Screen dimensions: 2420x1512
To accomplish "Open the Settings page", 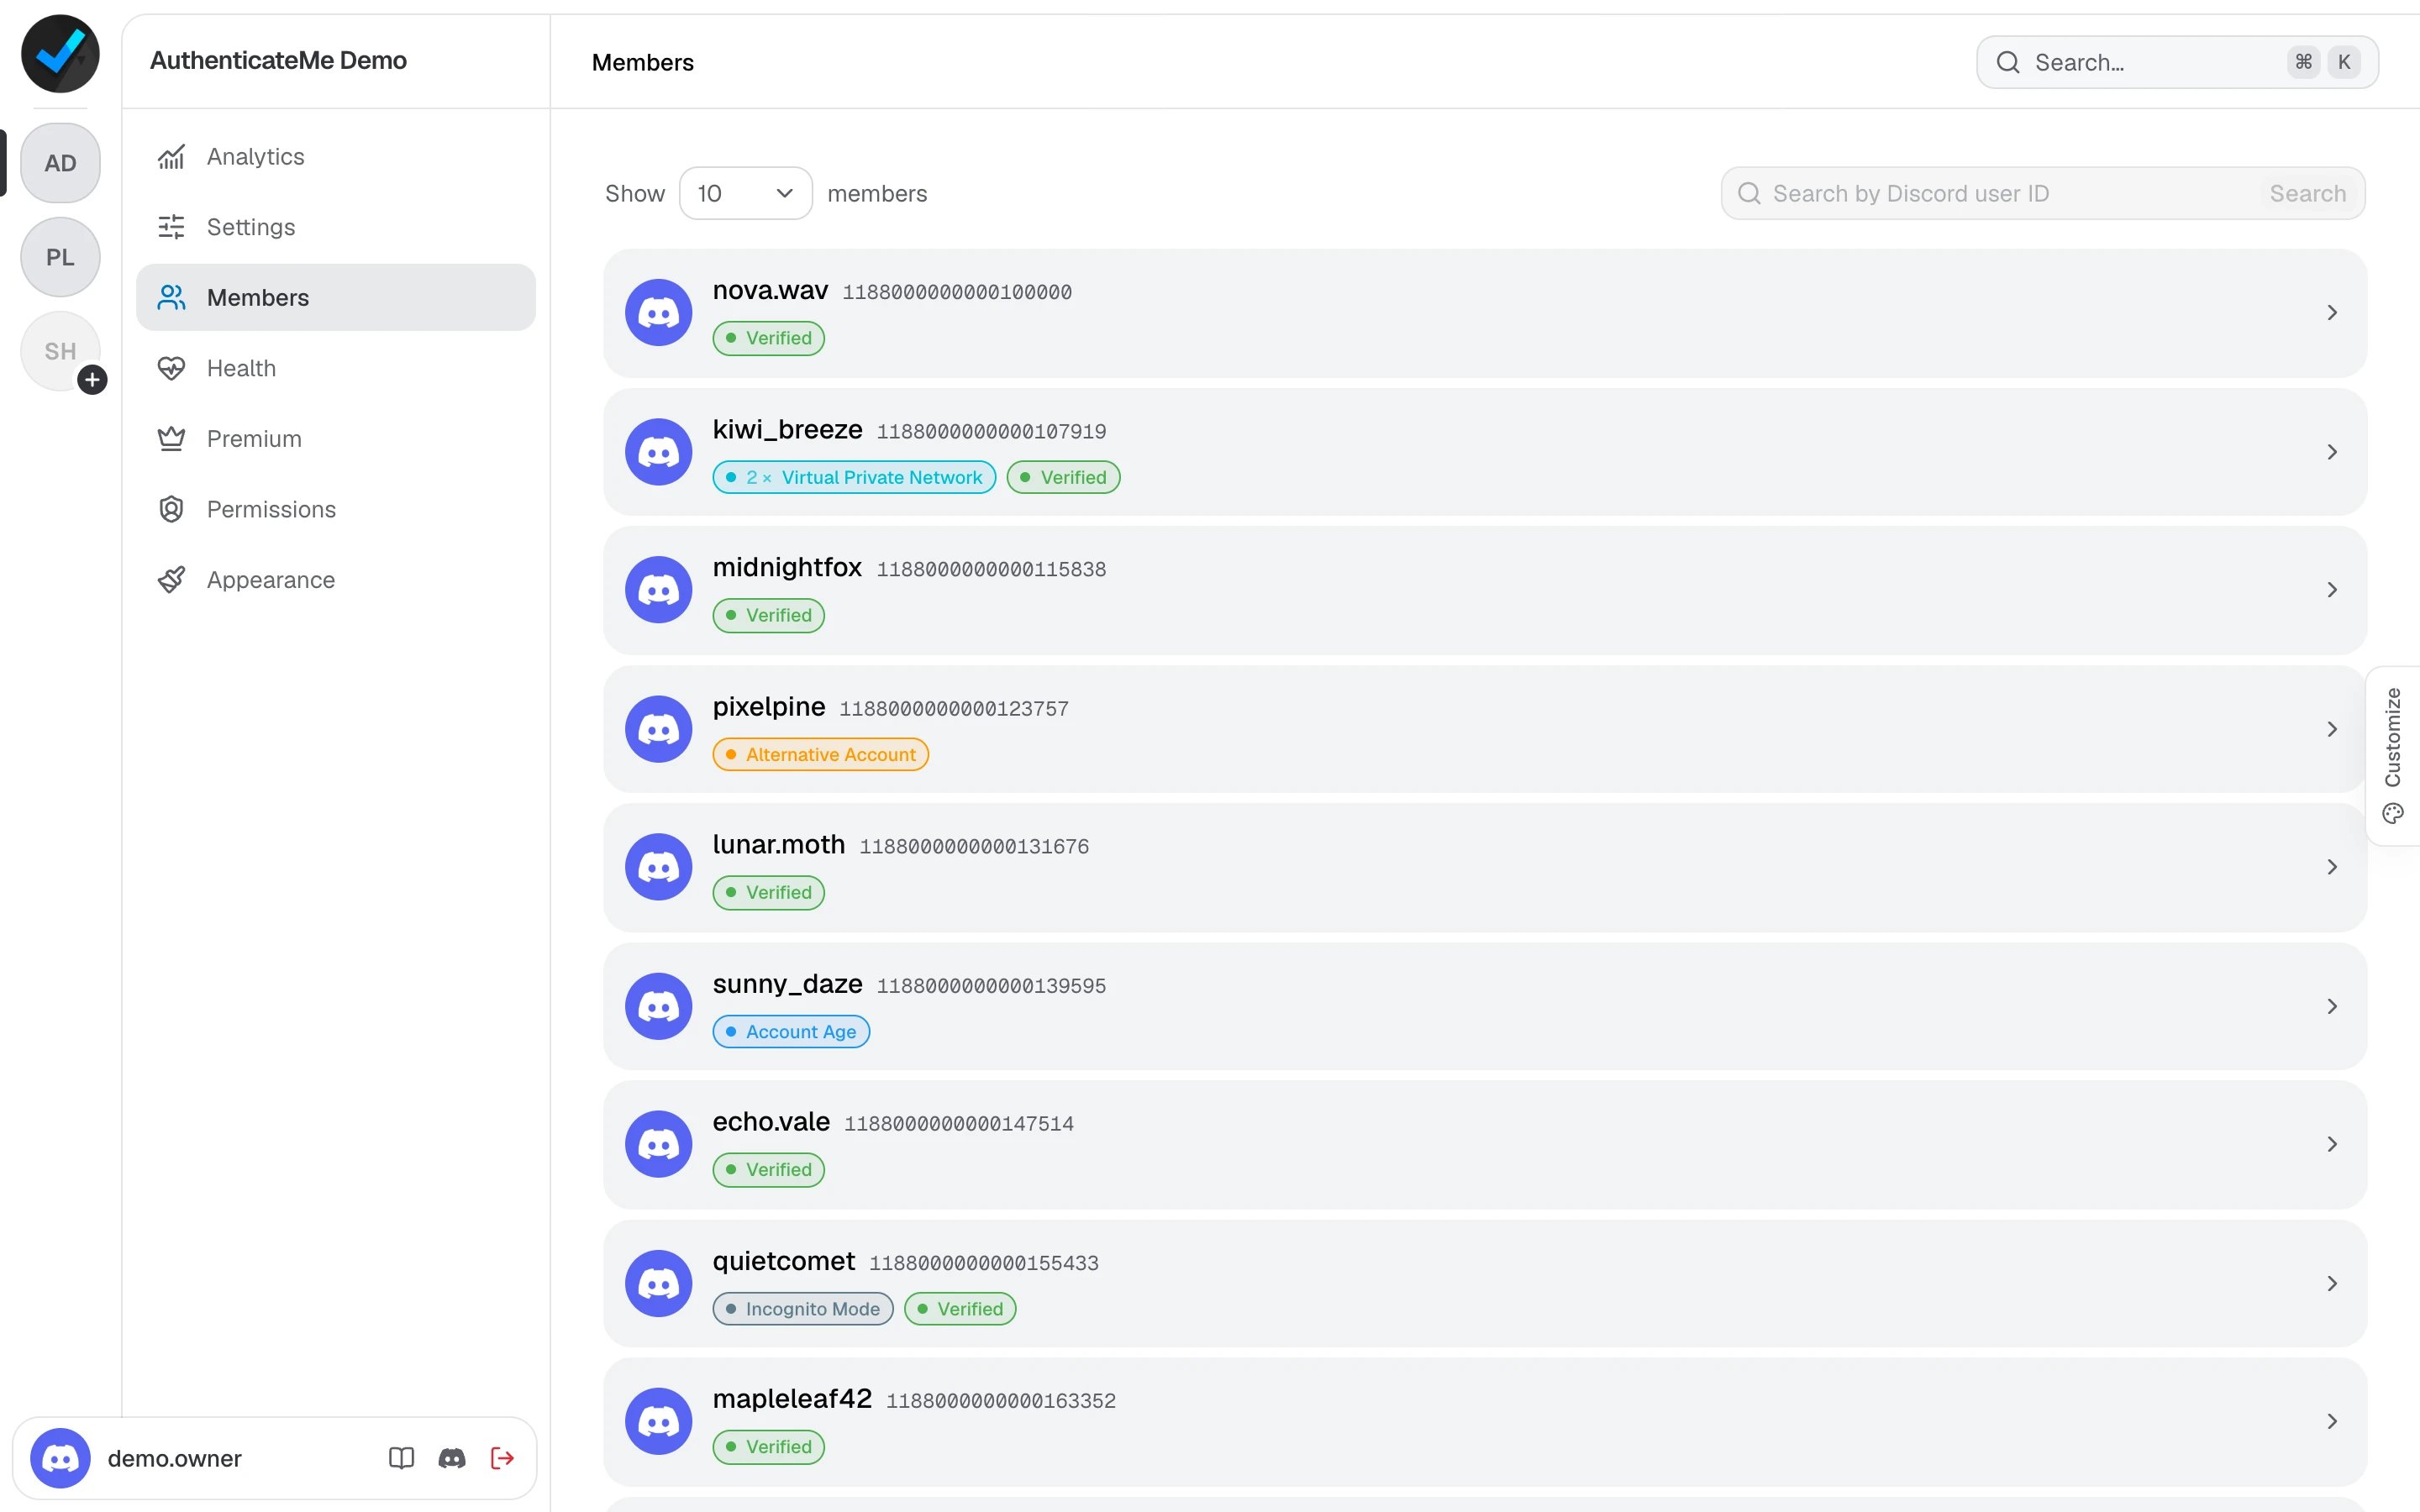I will (x=336, y=227).
